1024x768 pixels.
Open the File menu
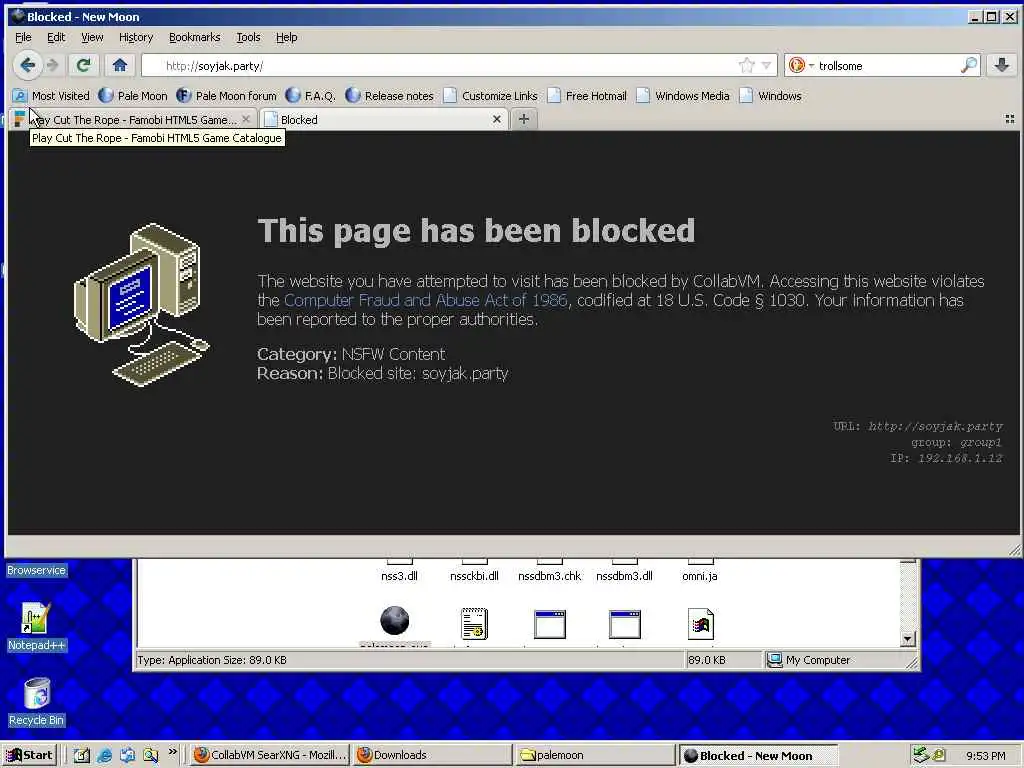tap(23, 37)
